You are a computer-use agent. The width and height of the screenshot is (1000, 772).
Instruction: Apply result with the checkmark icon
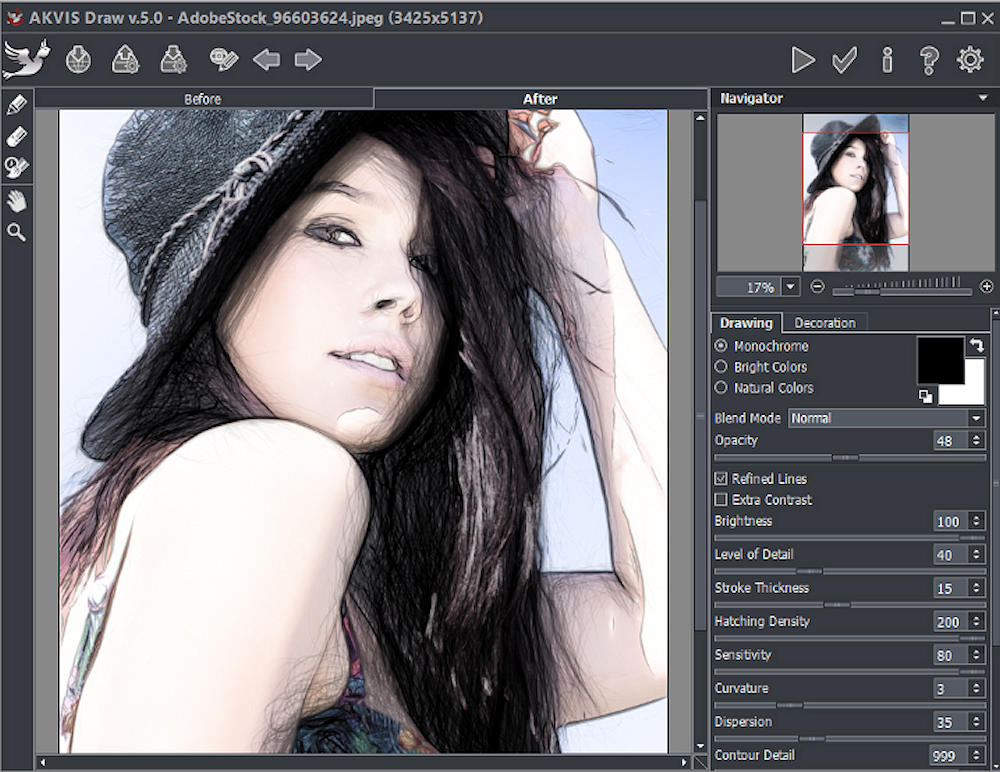pyautogui.click(x=845, y=60)
